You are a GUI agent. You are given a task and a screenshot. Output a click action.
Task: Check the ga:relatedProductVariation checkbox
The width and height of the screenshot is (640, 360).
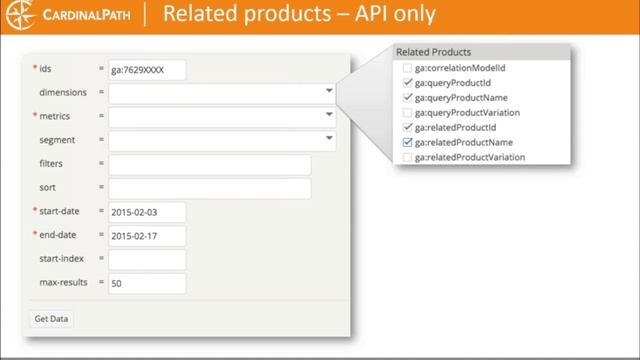(x=407, y=157)
